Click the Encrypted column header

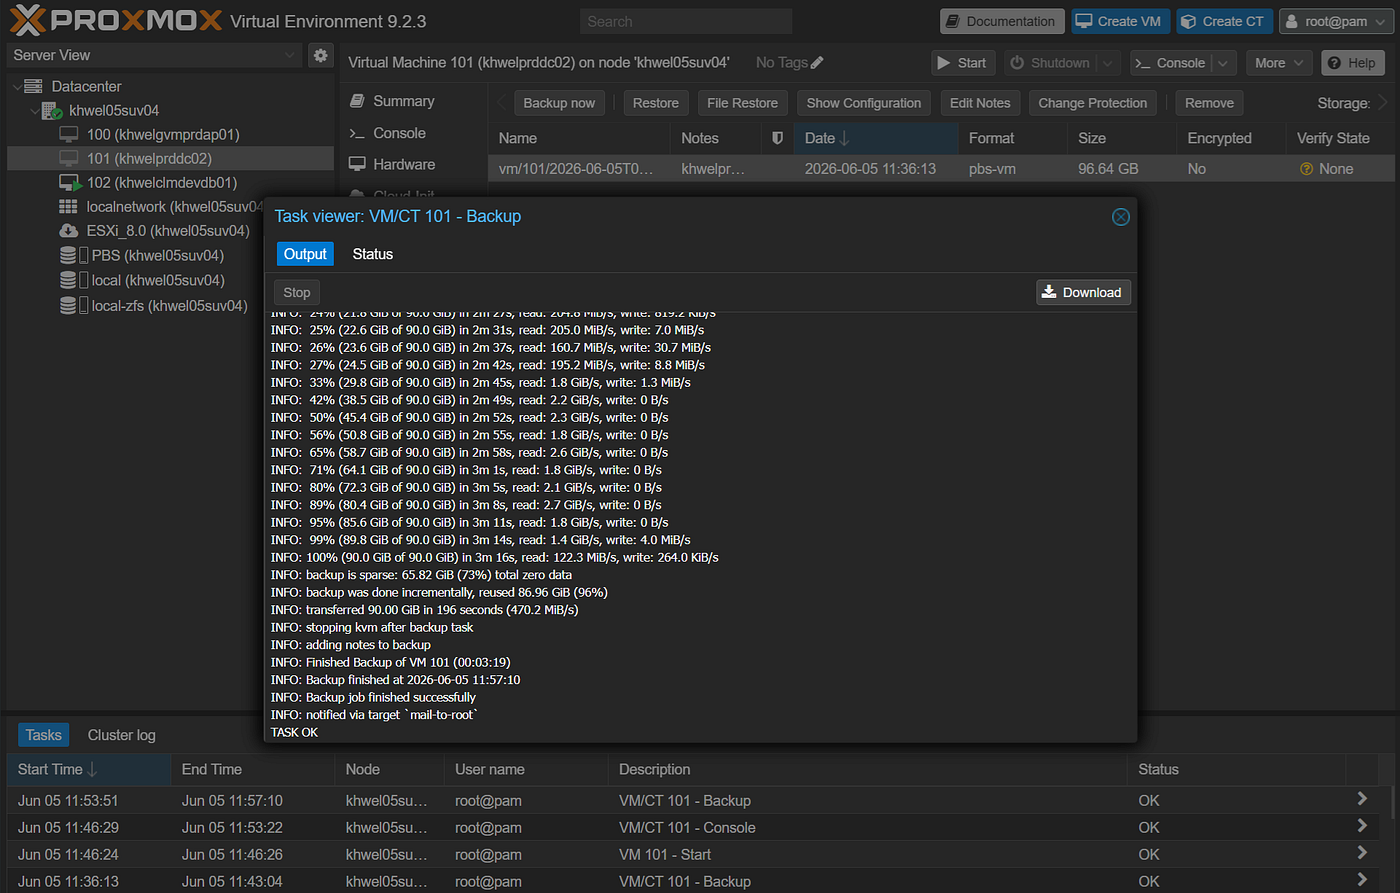(x=1231, y=138)
